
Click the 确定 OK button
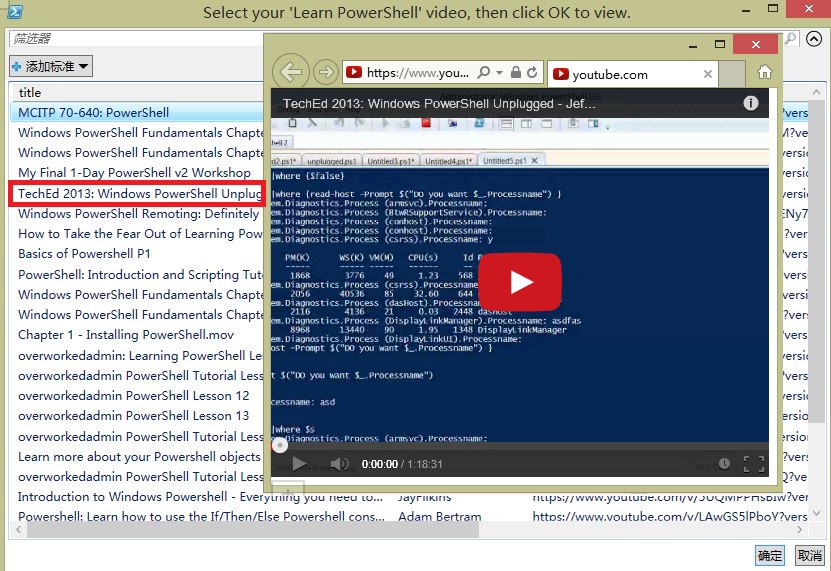pyautogui.click(x=770, y=556)
